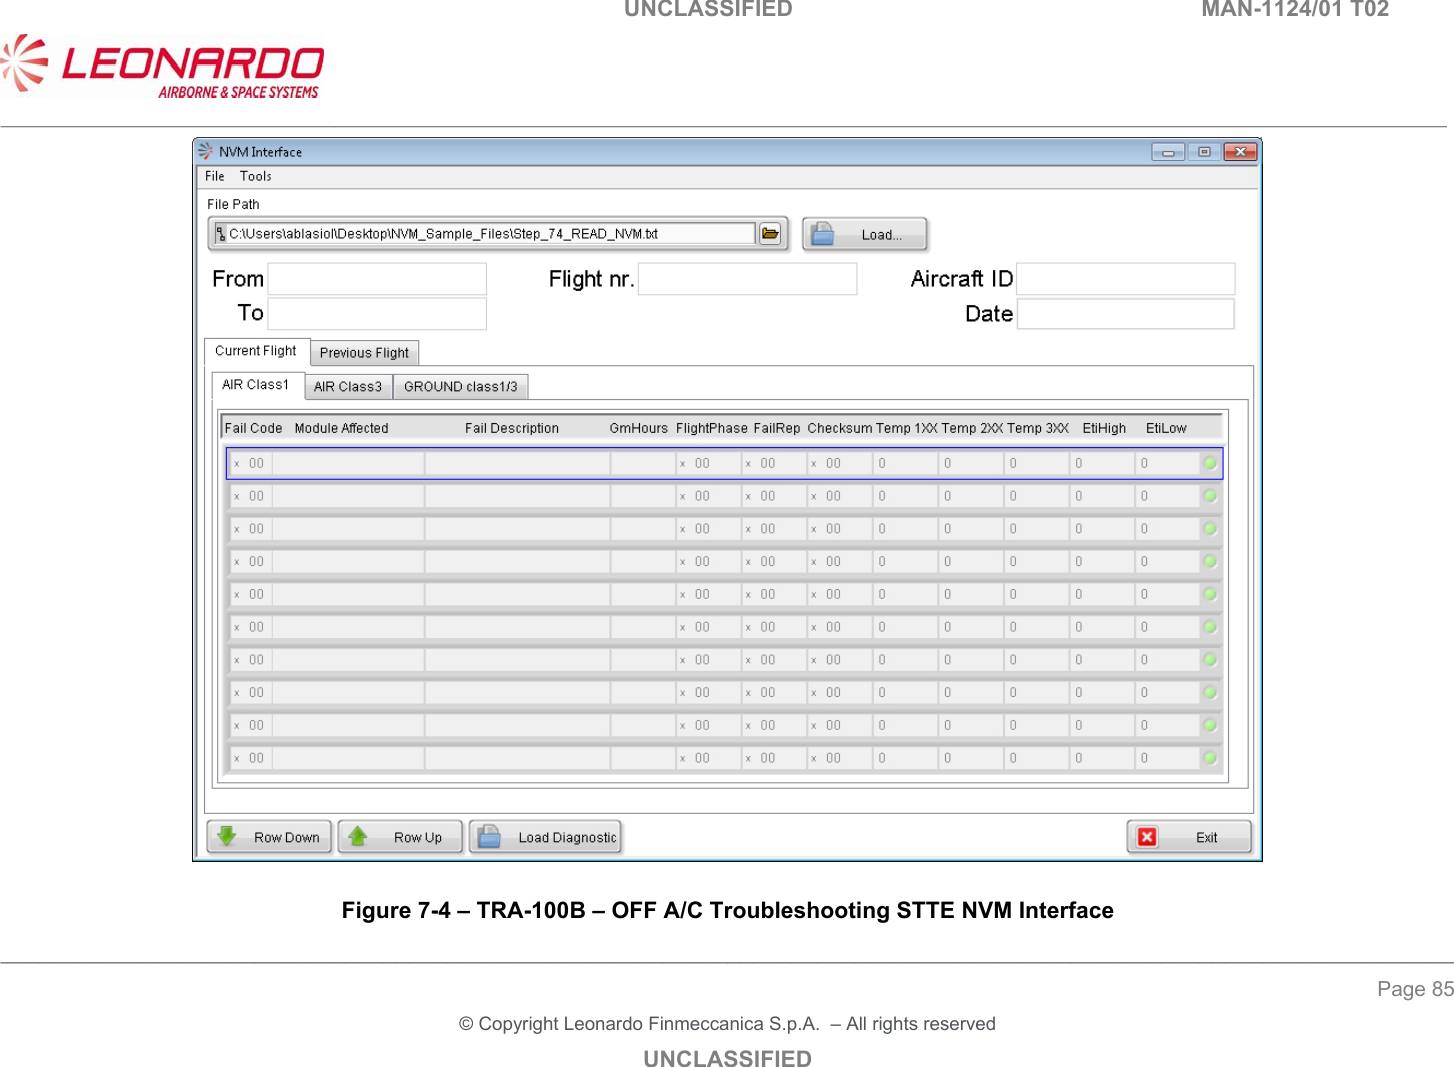
Task: Open the File menu
Action: click(215, 176)
